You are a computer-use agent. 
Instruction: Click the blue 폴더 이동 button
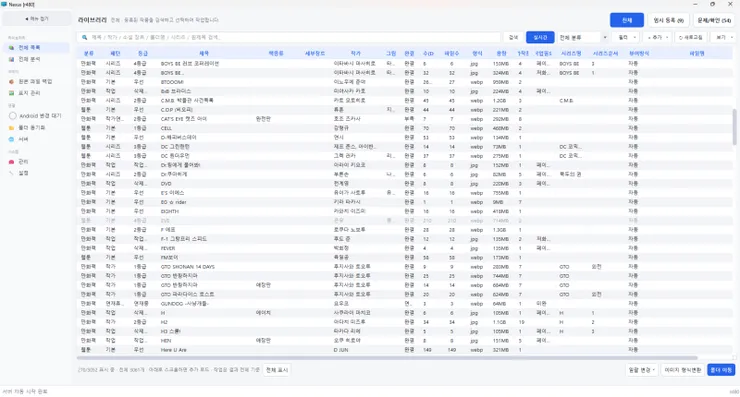[721, 370]
